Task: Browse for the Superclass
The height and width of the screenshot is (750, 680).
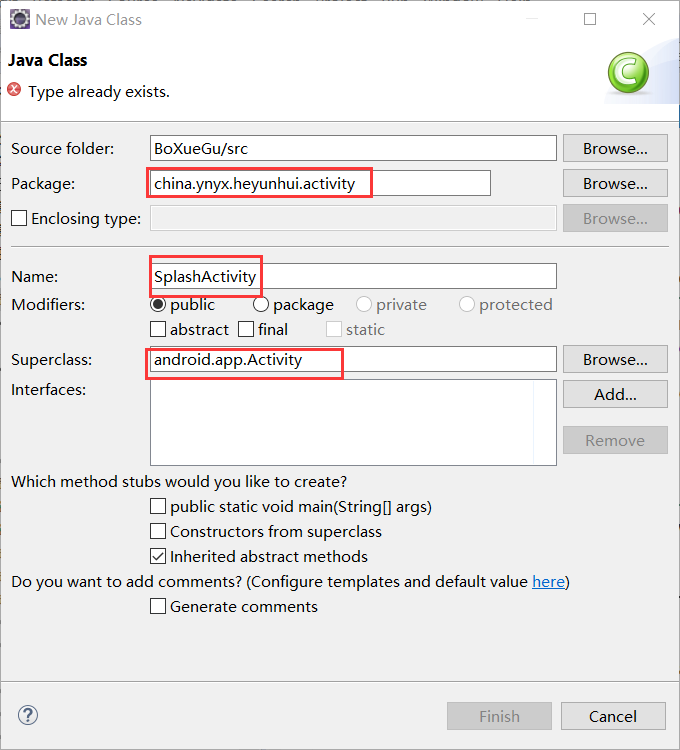Action: [x=615, y=359]
